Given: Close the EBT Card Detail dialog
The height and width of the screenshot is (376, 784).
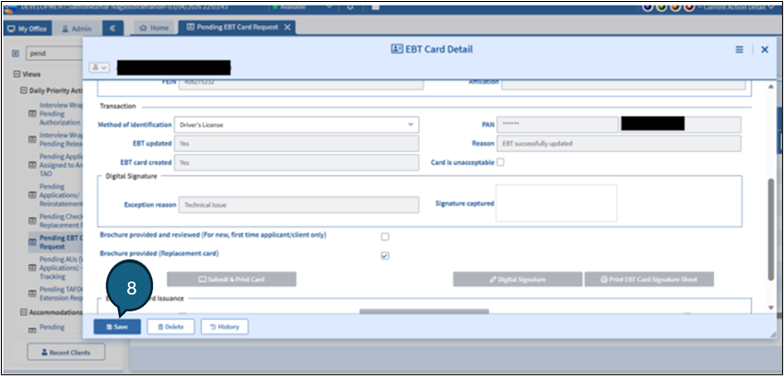Looking at the screenshot, I should [x=764, y=50].
